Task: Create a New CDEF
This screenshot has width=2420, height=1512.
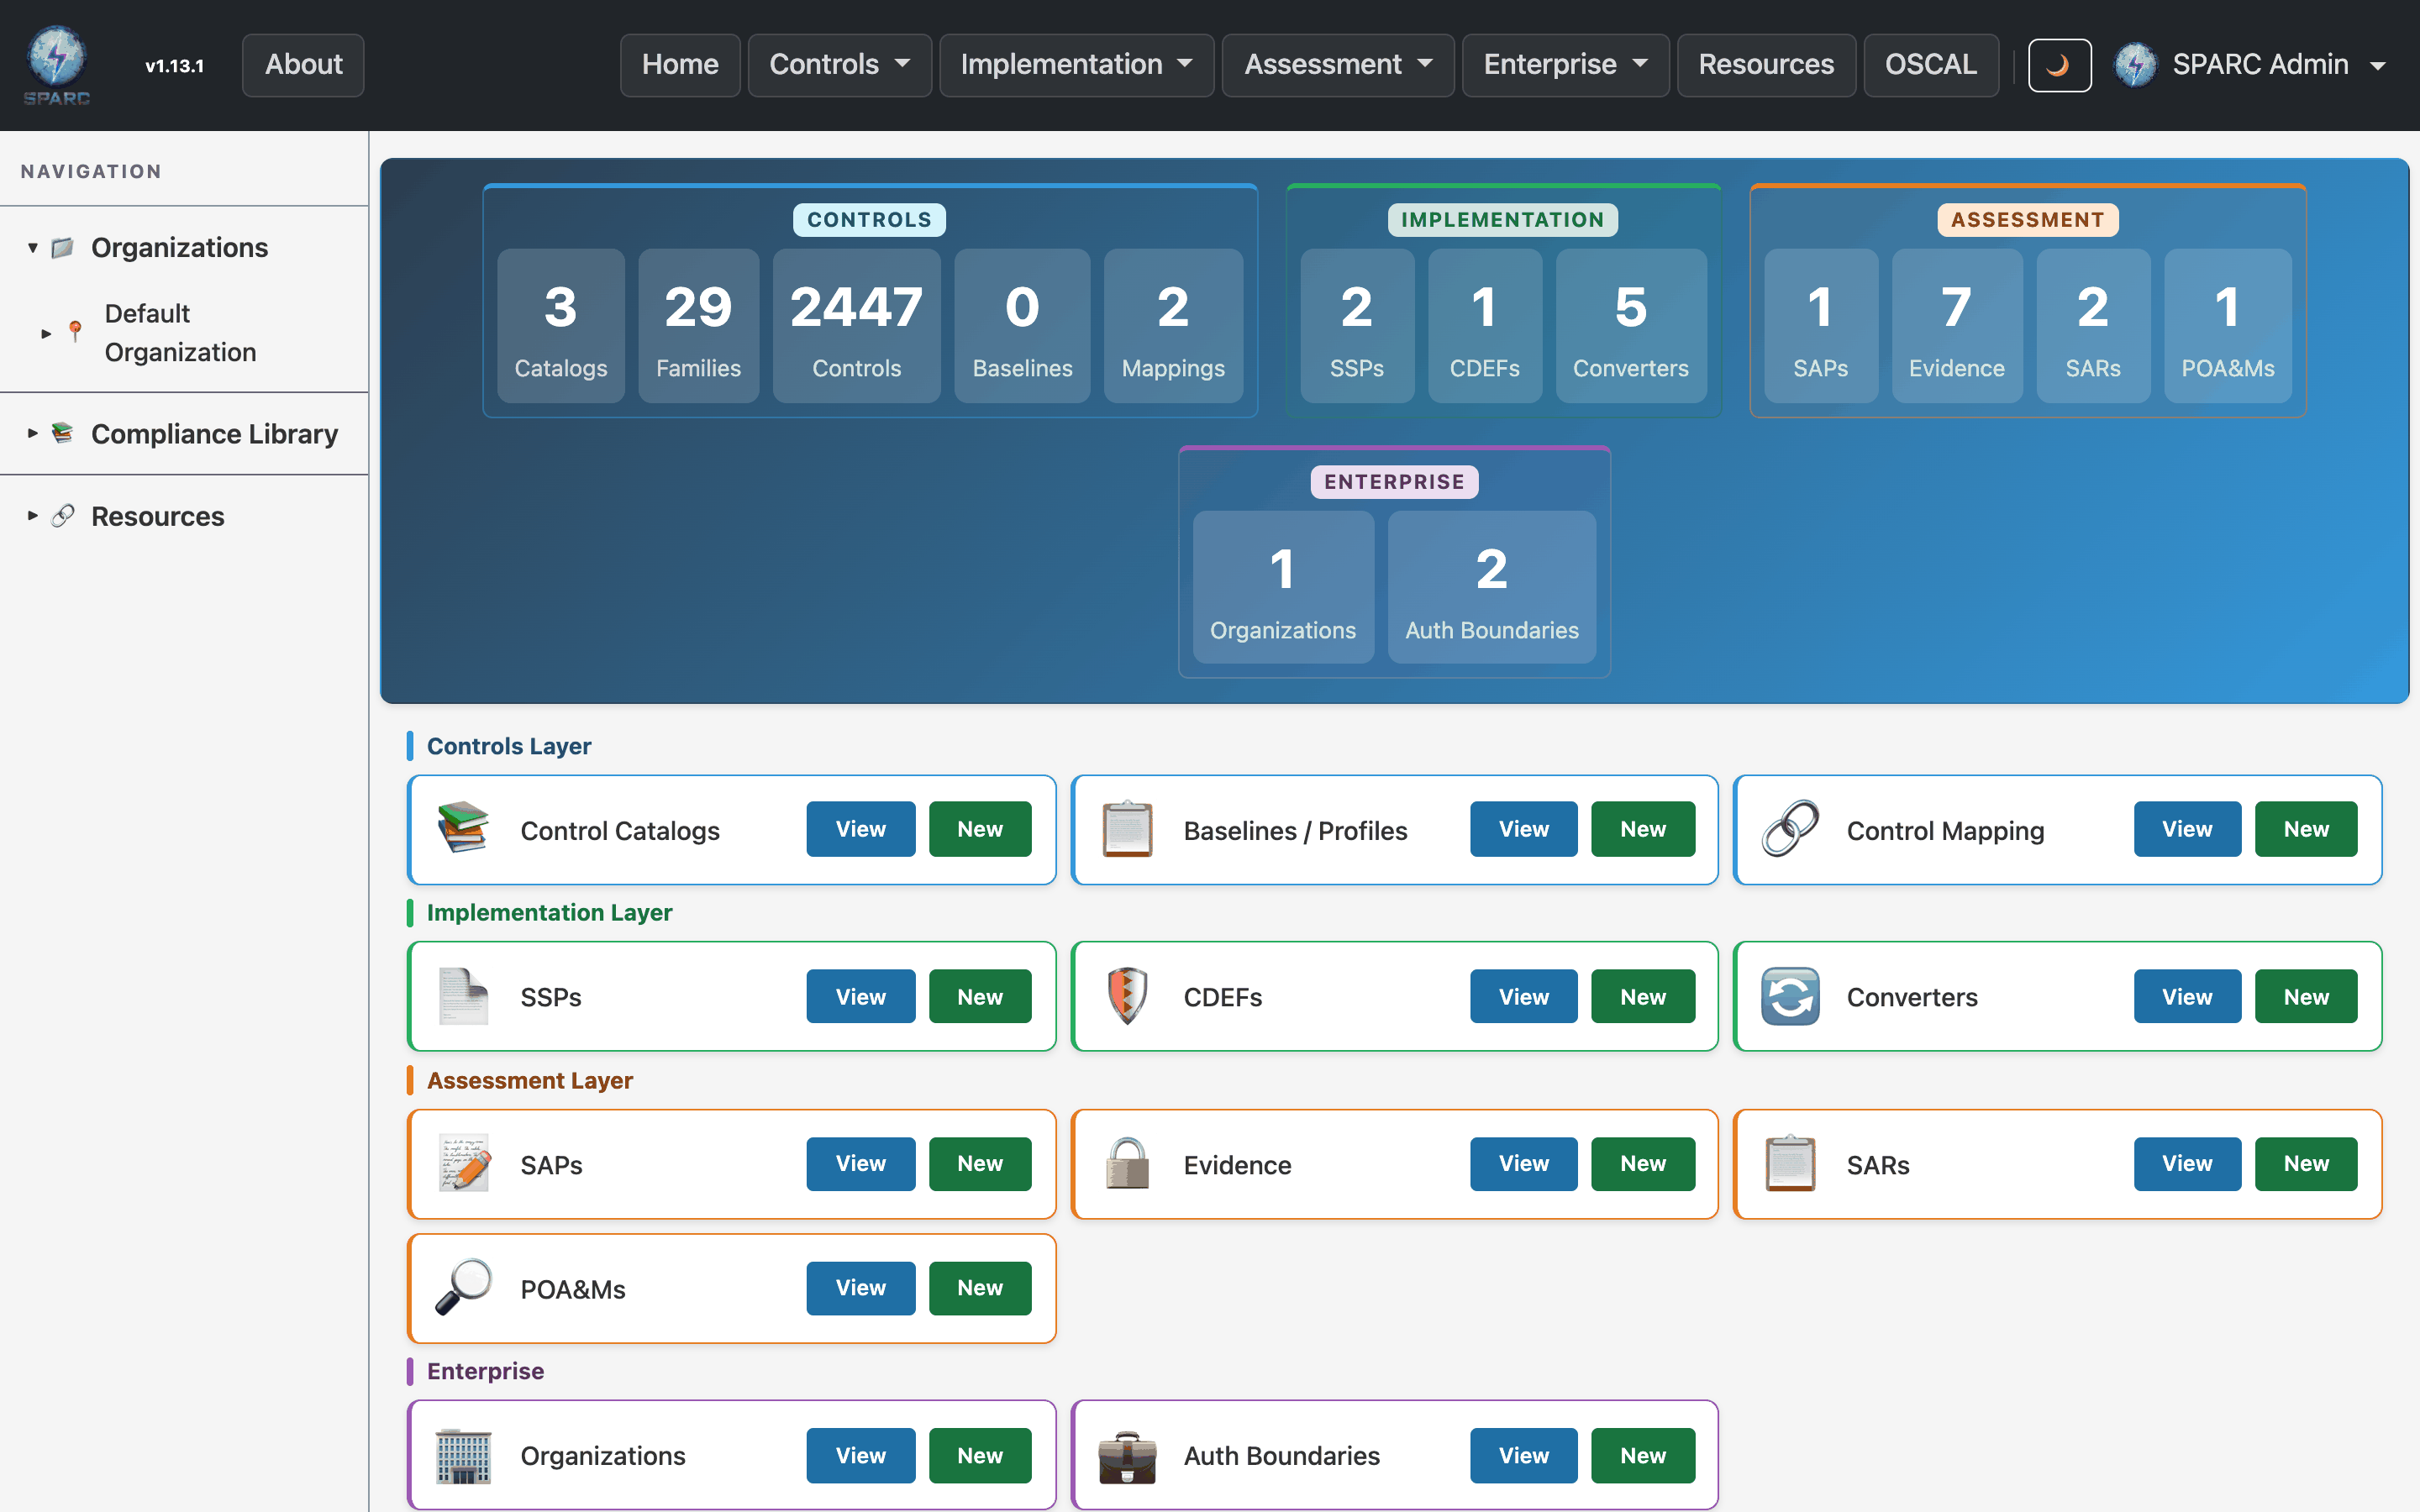Action: (x=1643, y=996)
